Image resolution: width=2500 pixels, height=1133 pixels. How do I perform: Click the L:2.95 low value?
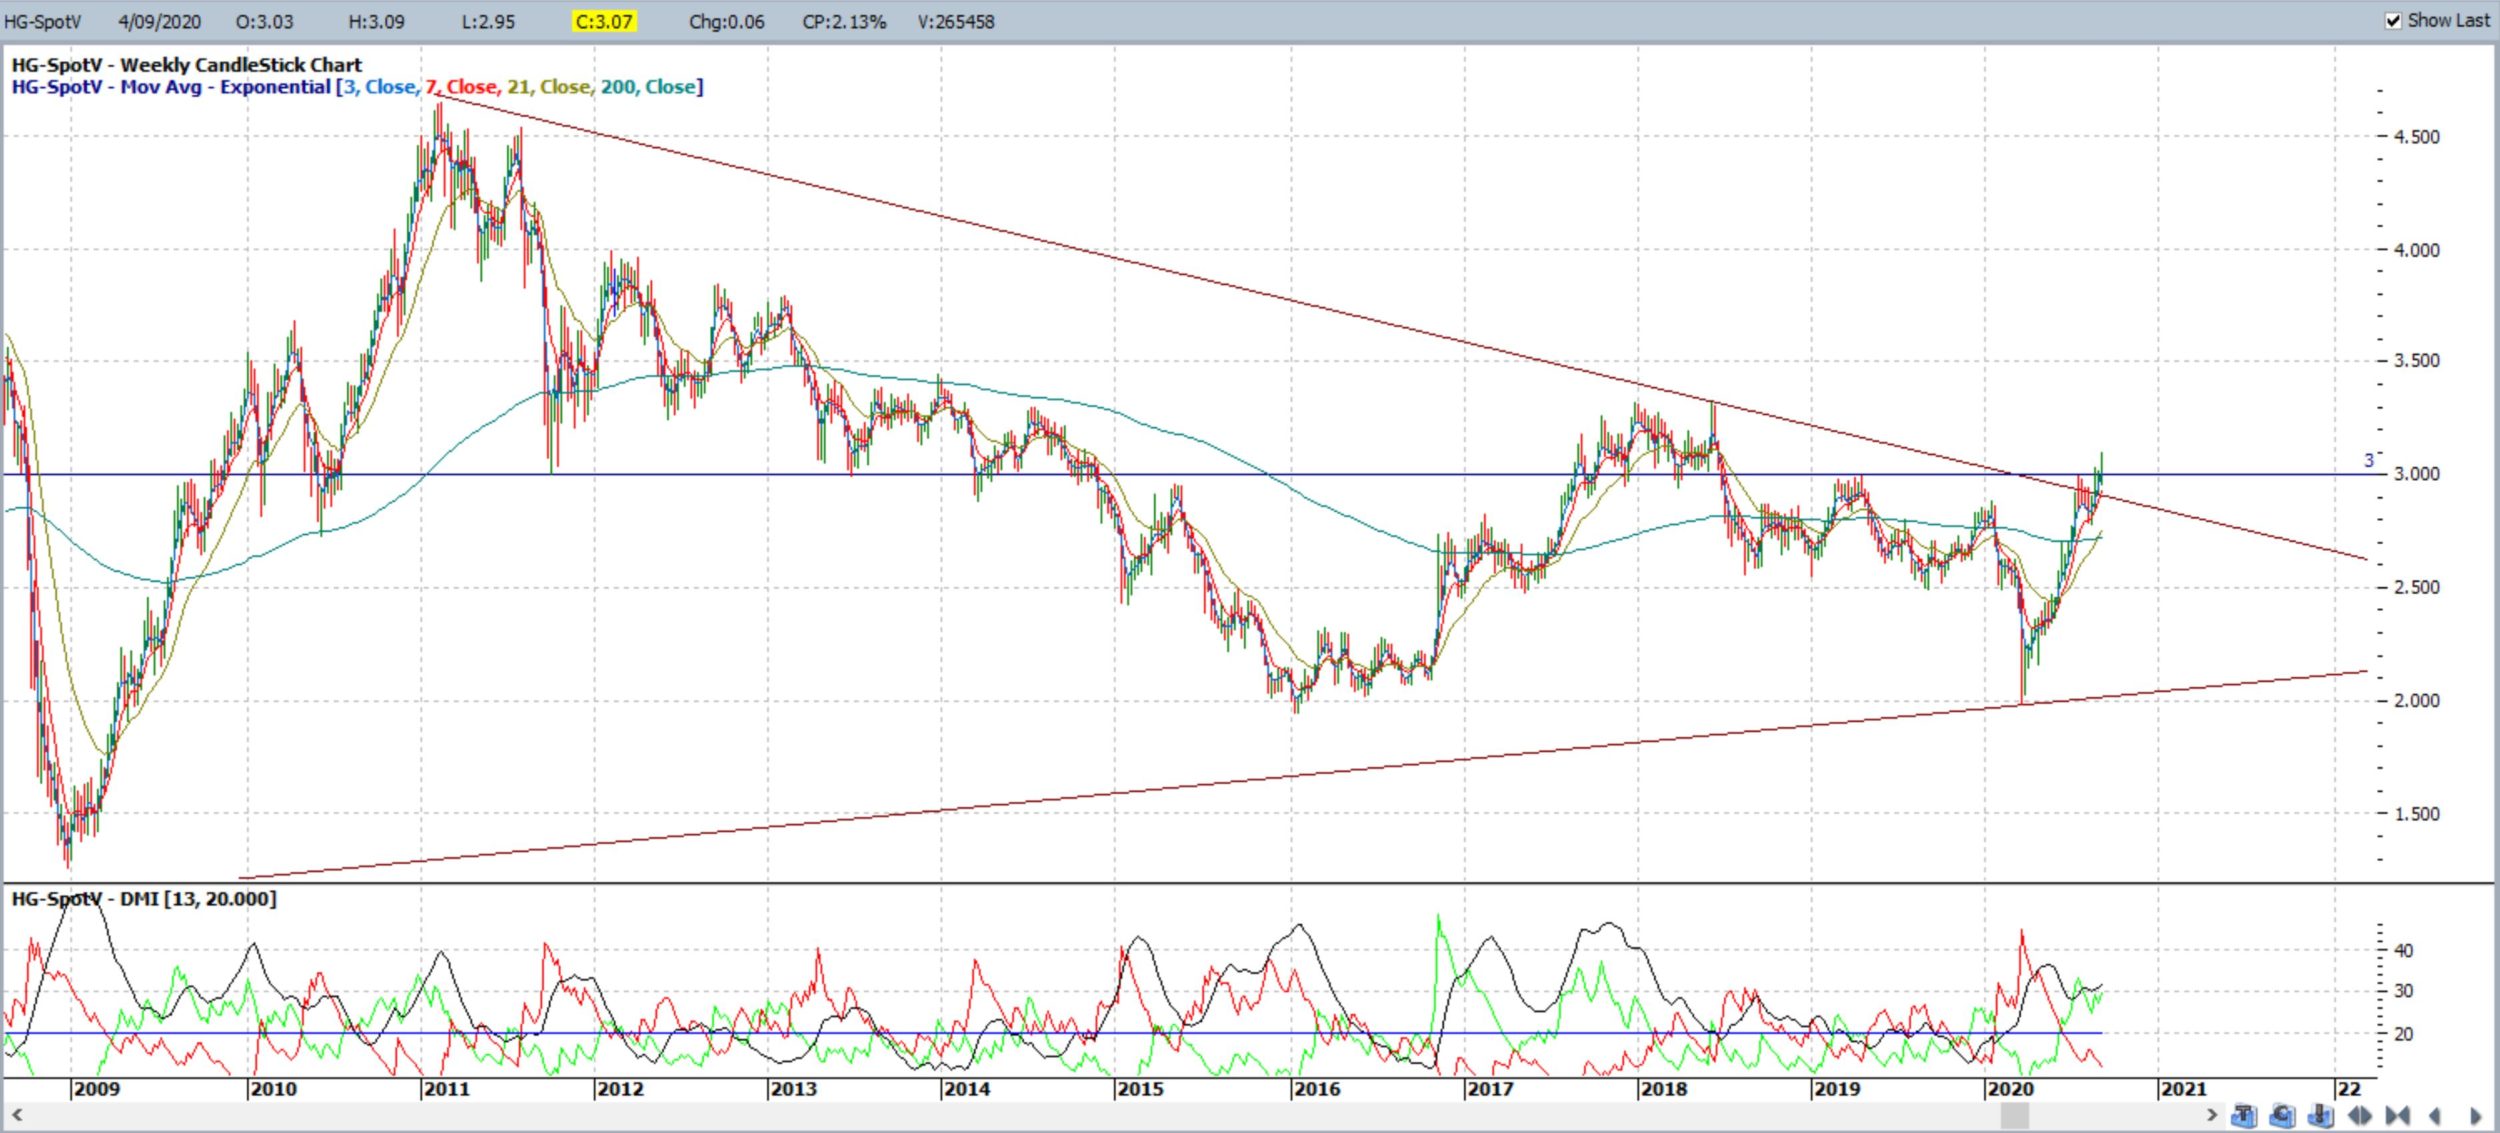point(488,21)
